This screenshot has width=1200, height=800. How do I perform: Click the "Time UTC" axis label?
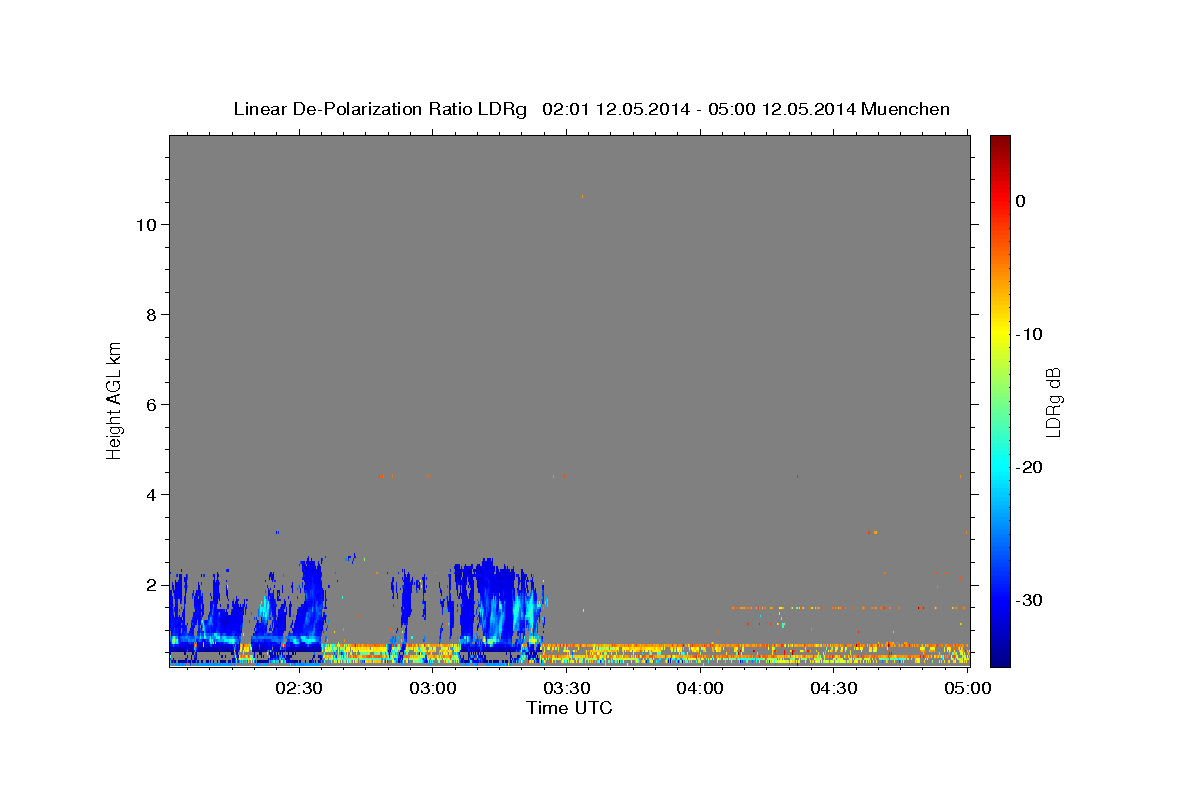tap(569, 708)
